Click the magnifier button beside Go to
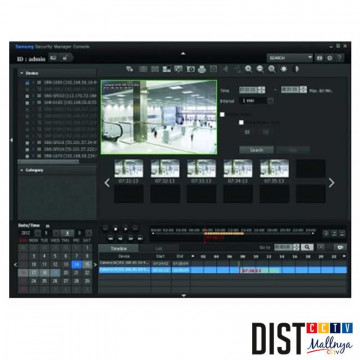360x360 pixels. [307, 247]
